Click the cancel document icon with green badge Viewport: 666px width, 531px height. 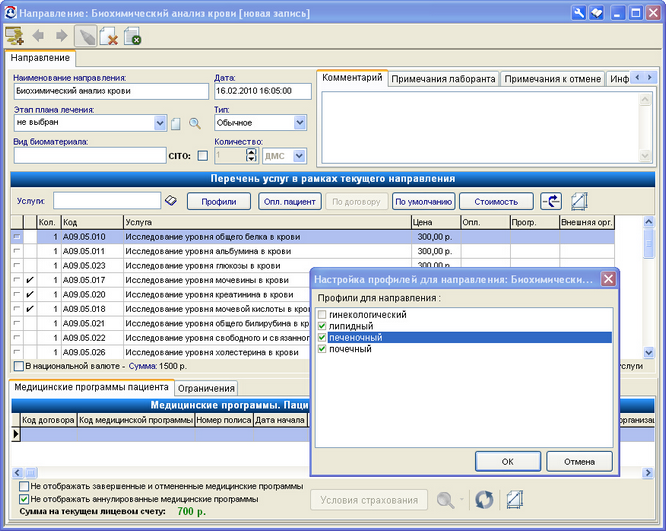point(133,36)
